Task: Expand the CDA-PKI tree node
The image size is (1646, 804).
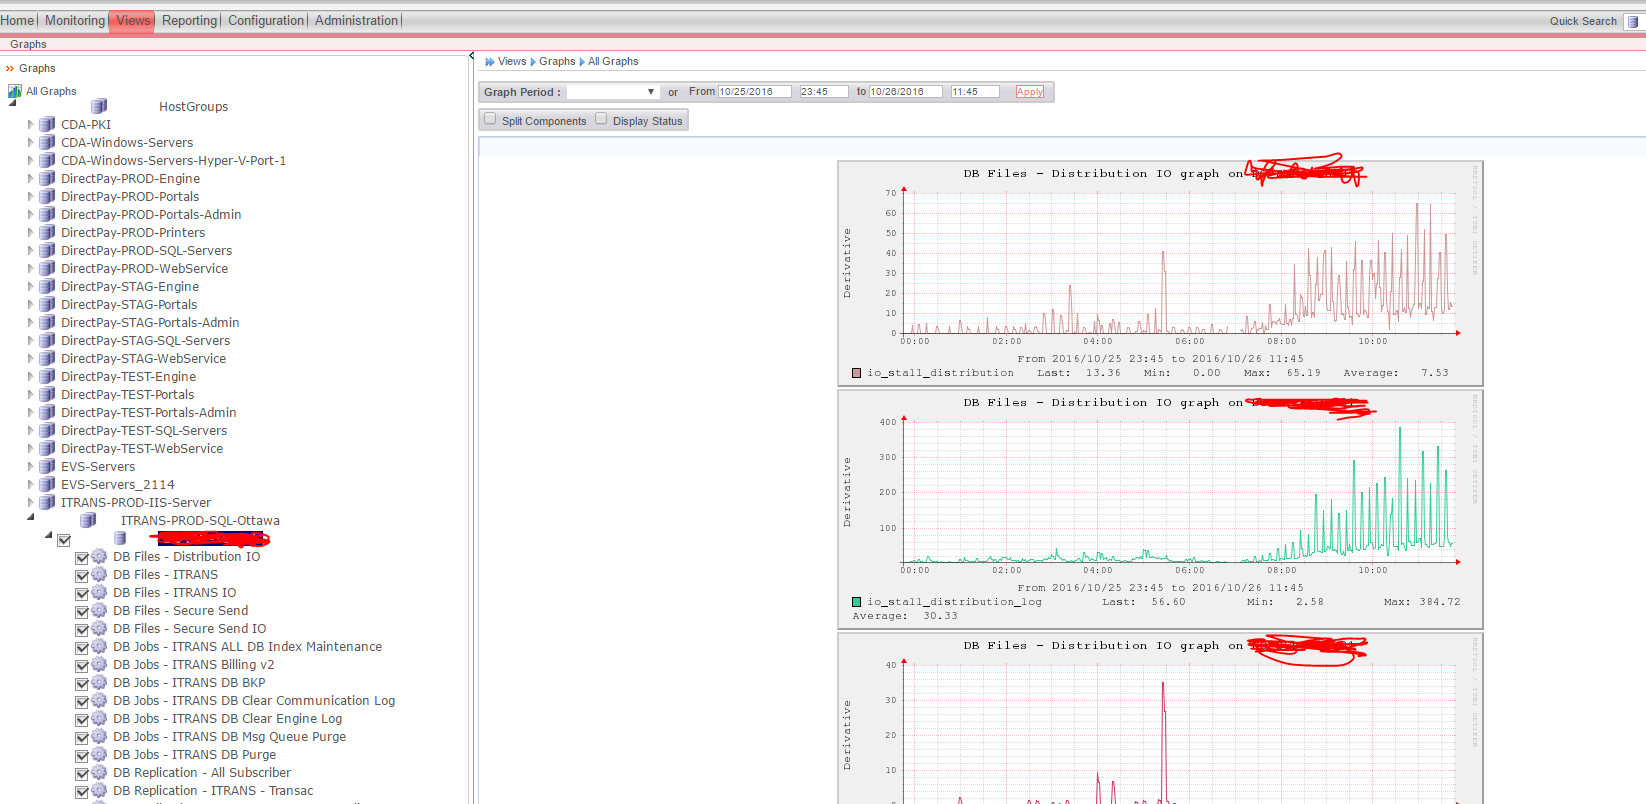Action: (x=30, y=125)
